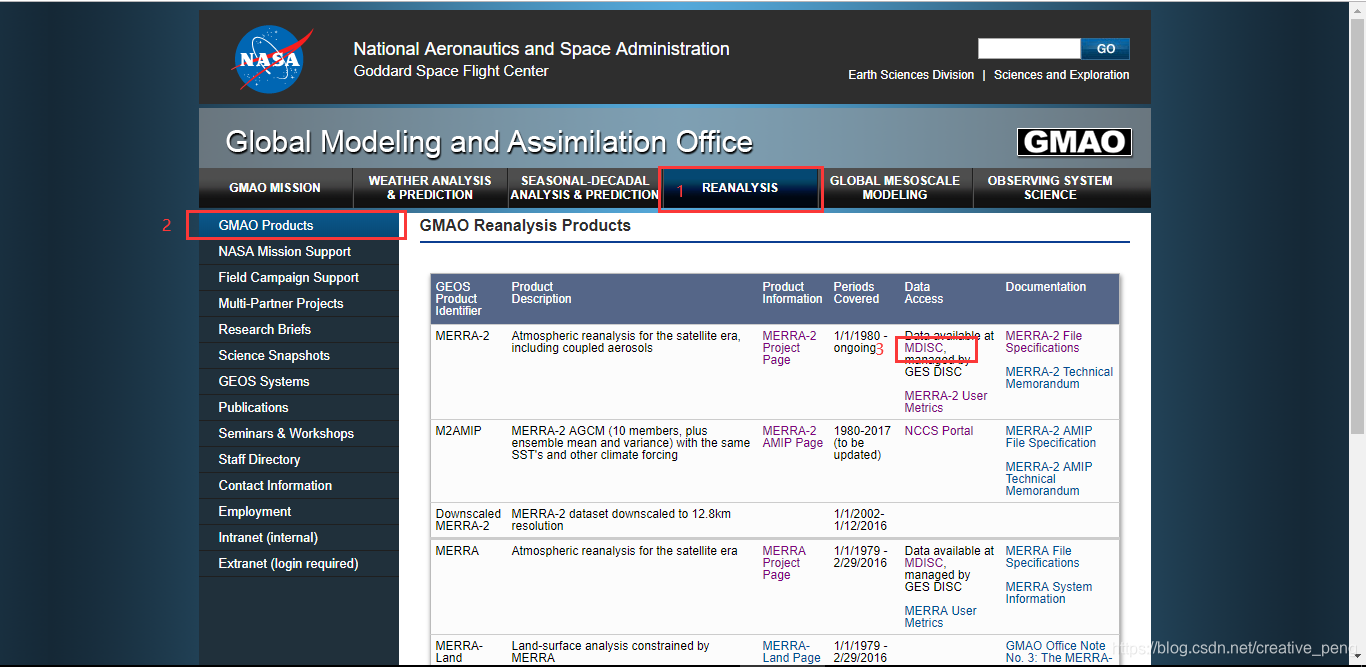Open Earth Sciences Division link
Image resolution: width=1366 pixels, height=667 pixels.
[x=911, y=75]
